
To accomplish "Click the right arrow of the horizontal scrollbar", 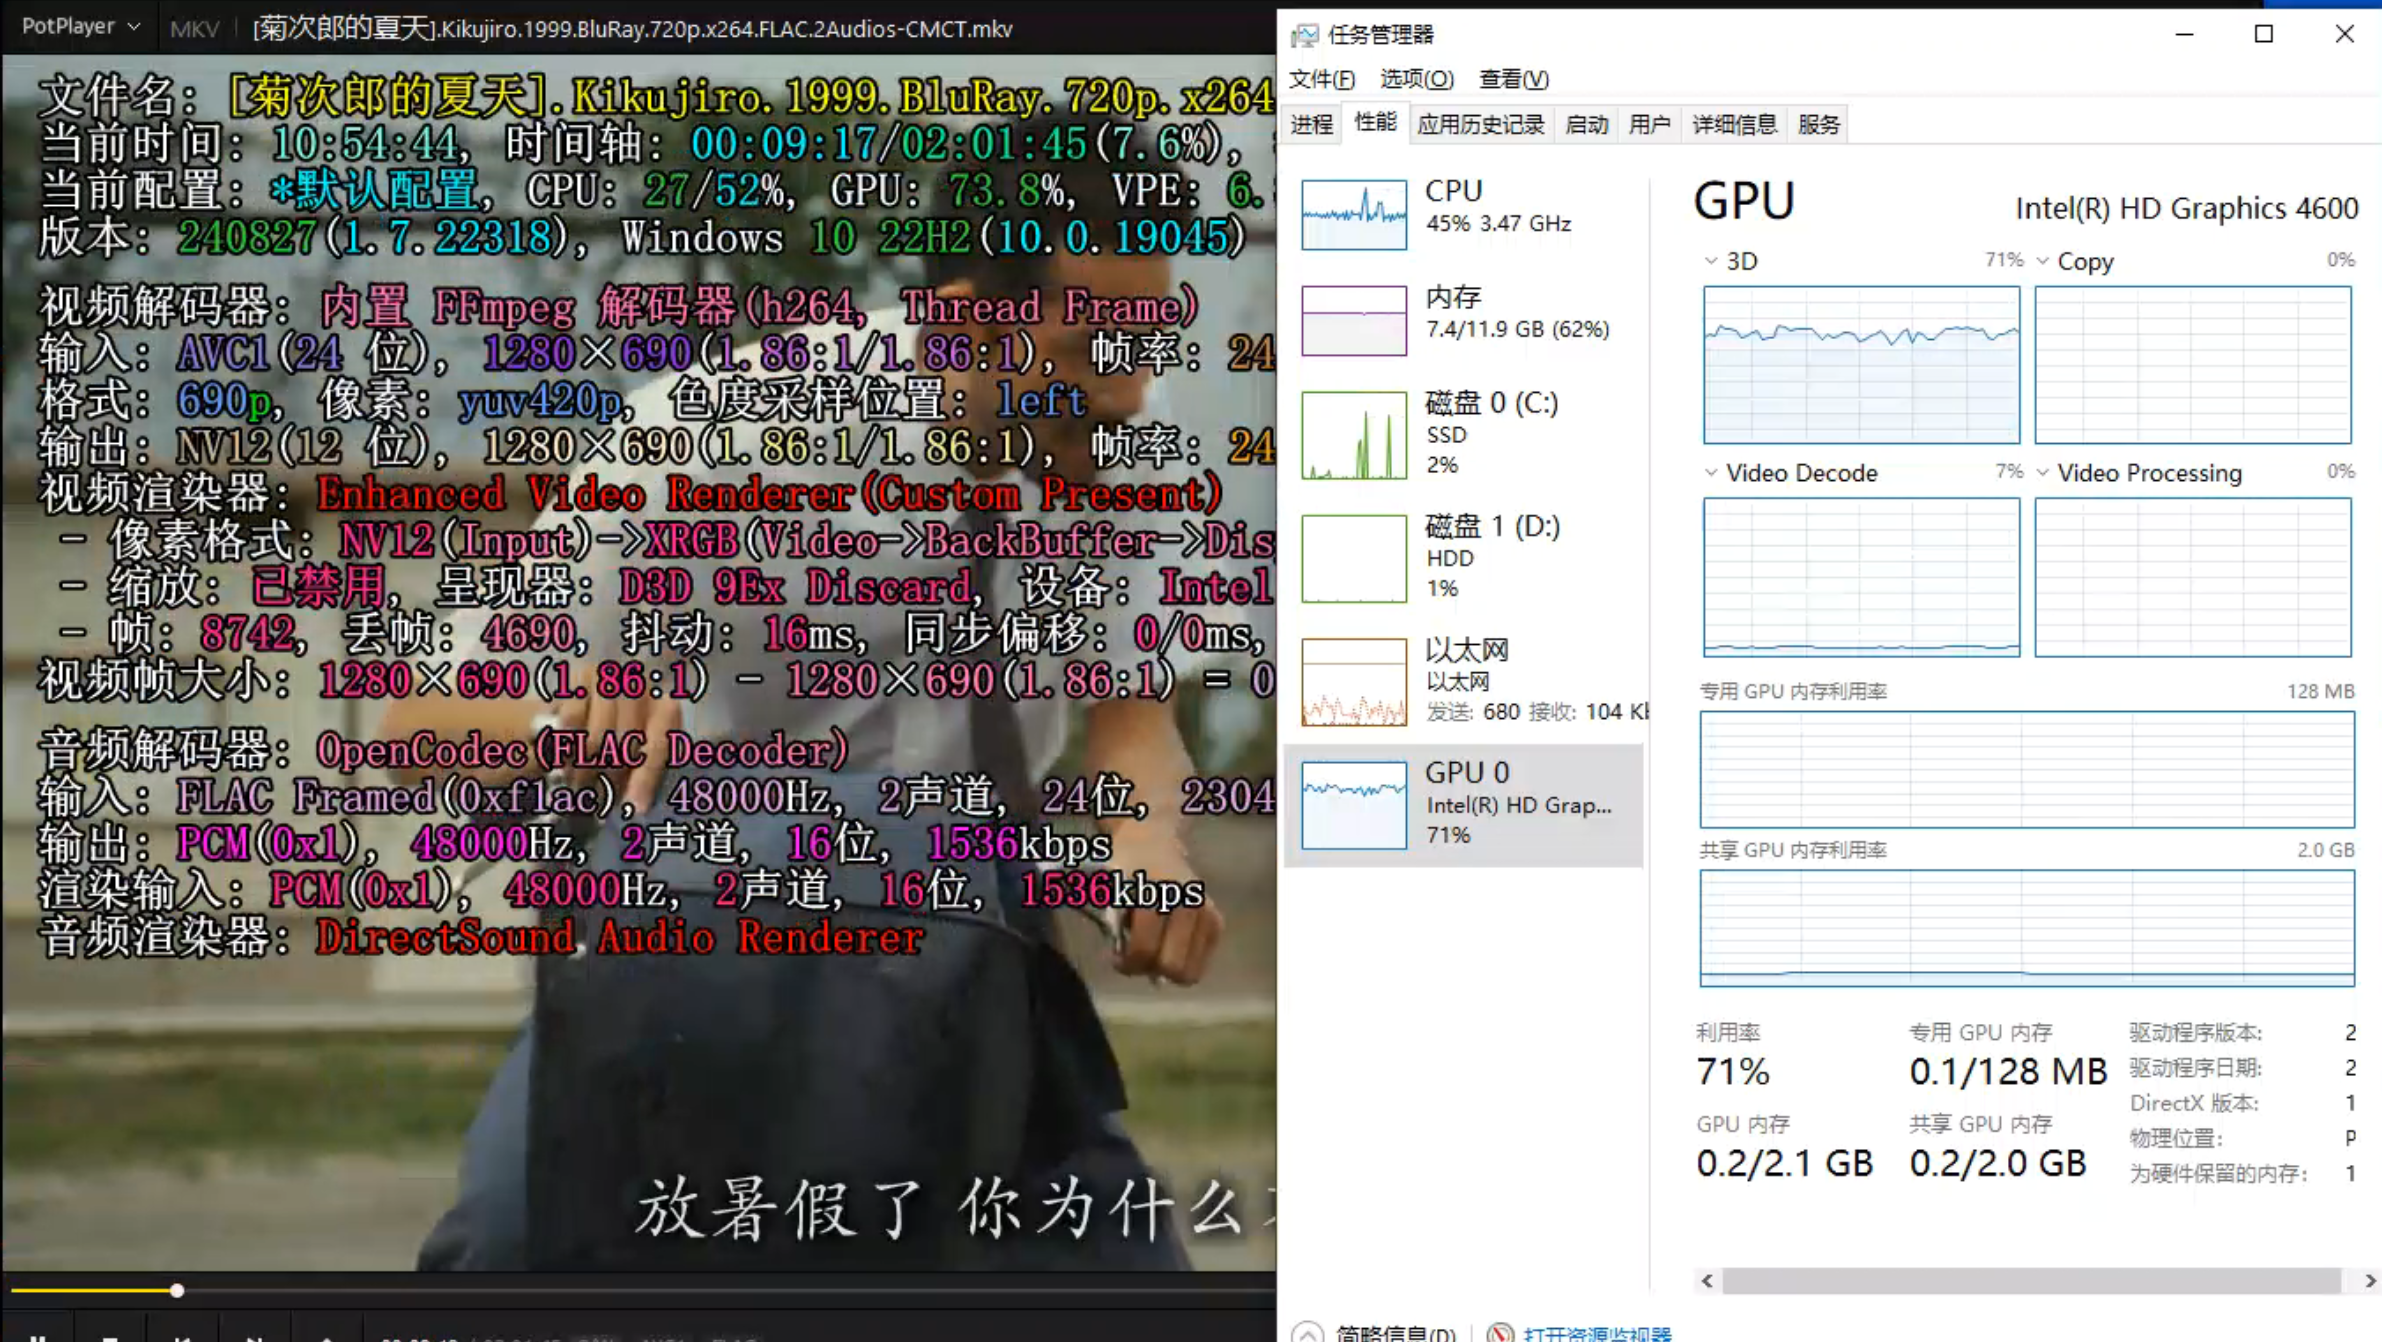I will pyautogui.click(x=2370, y=1281).
